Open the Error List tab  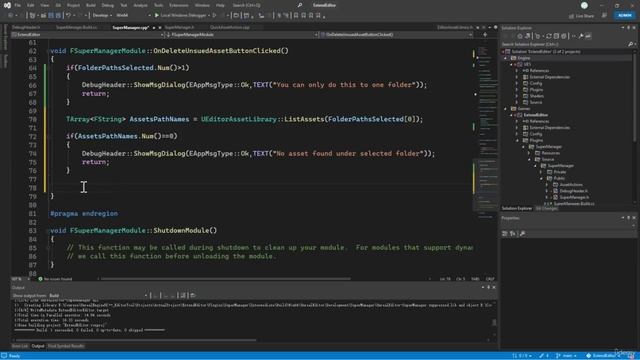pyautogui.click(x=20, y=346)
